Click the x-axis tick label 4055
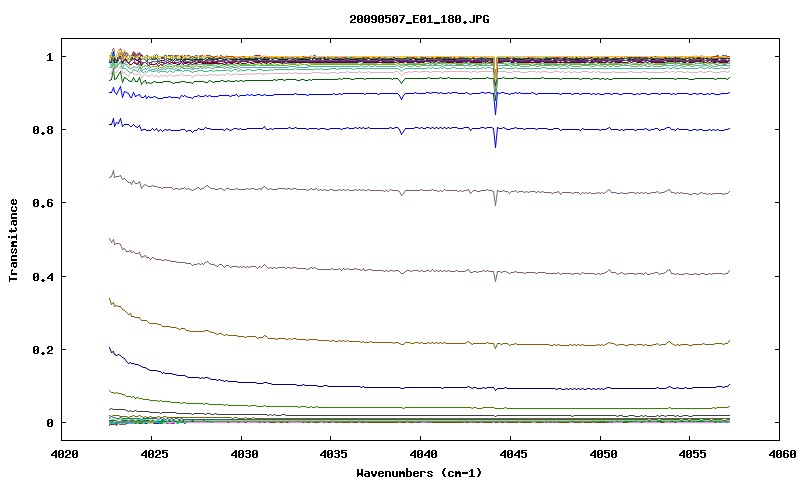800x480 pixels. click(690, 454)
